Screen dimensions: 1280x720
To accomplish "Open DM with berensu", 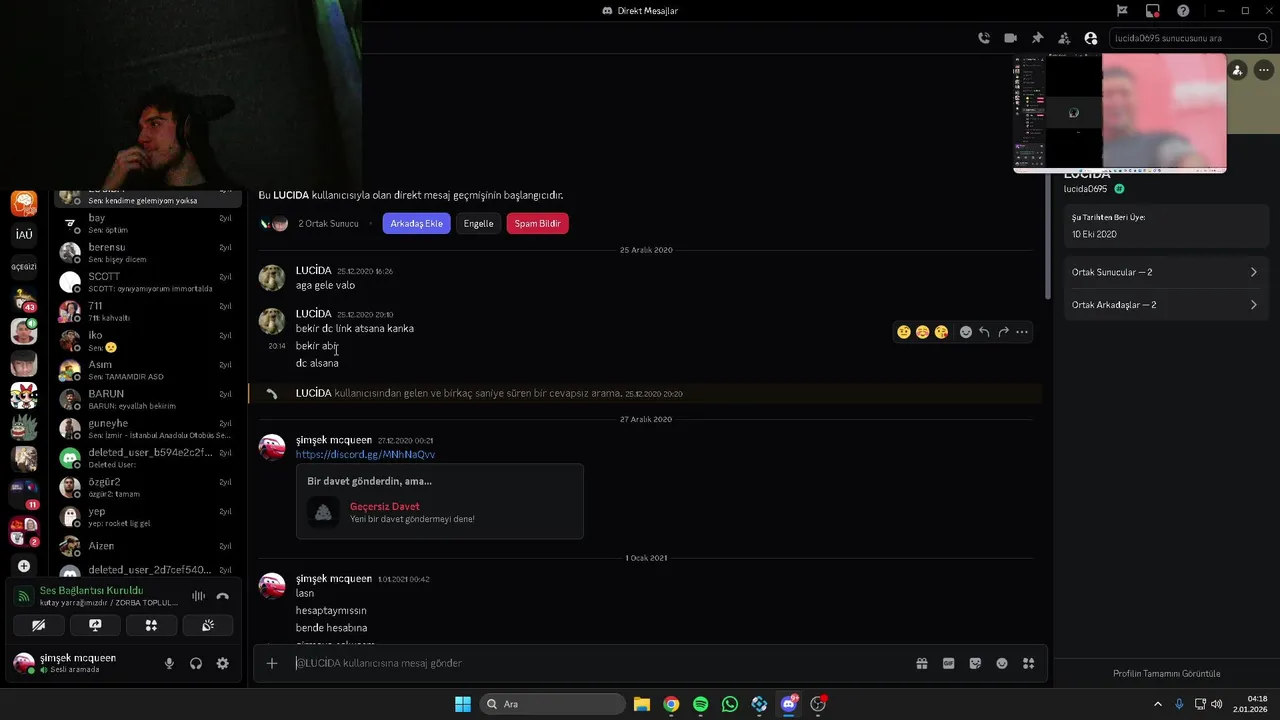I will tap(147, 252).
